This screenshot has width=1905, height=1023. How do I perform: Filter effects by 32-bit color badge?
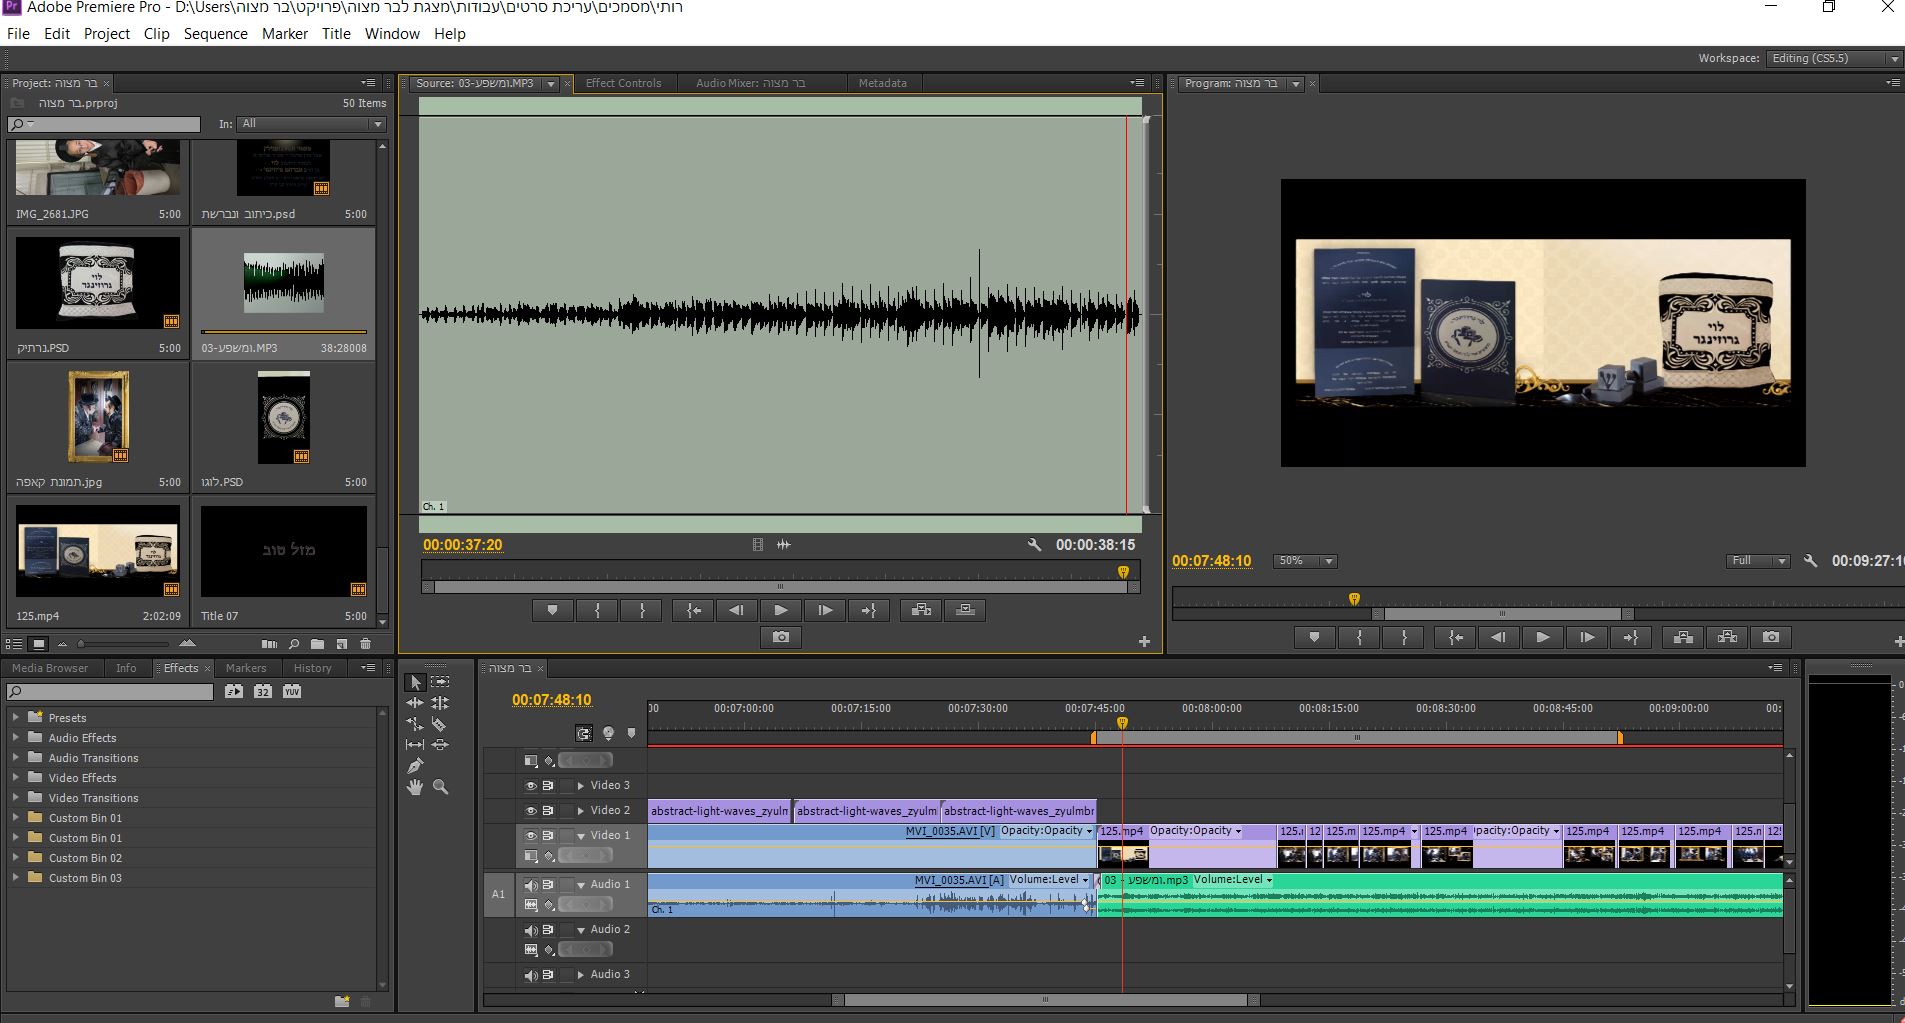(262, 691)
